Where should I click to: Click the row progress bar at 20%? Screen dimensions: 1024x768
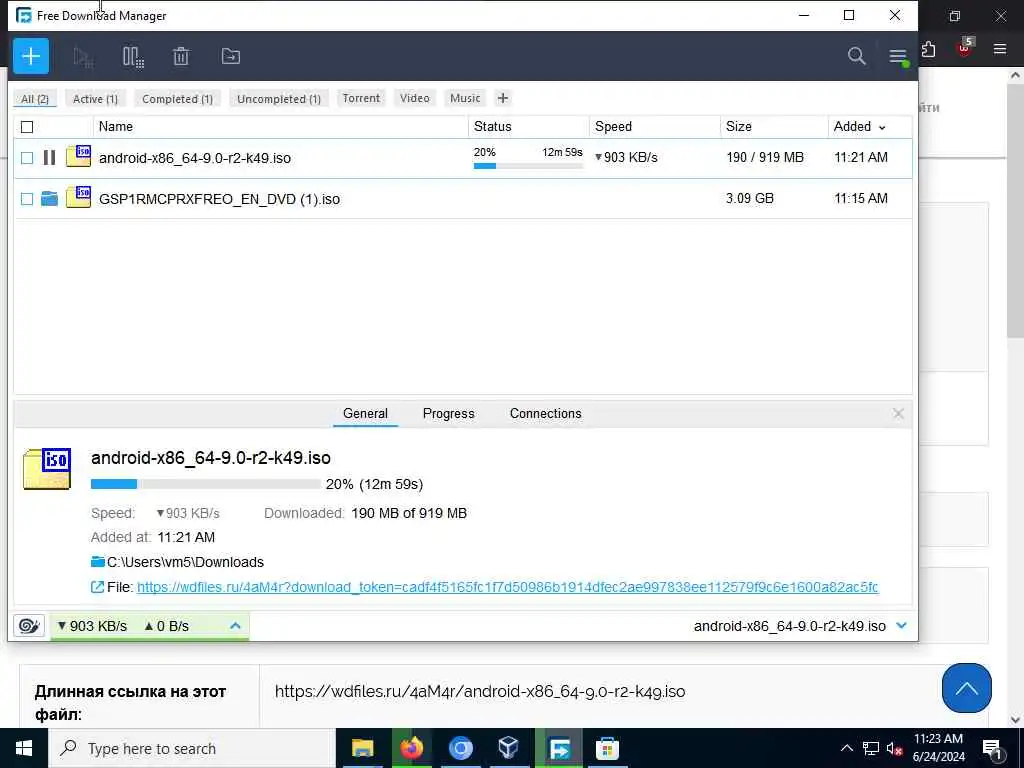click(528, 166)
